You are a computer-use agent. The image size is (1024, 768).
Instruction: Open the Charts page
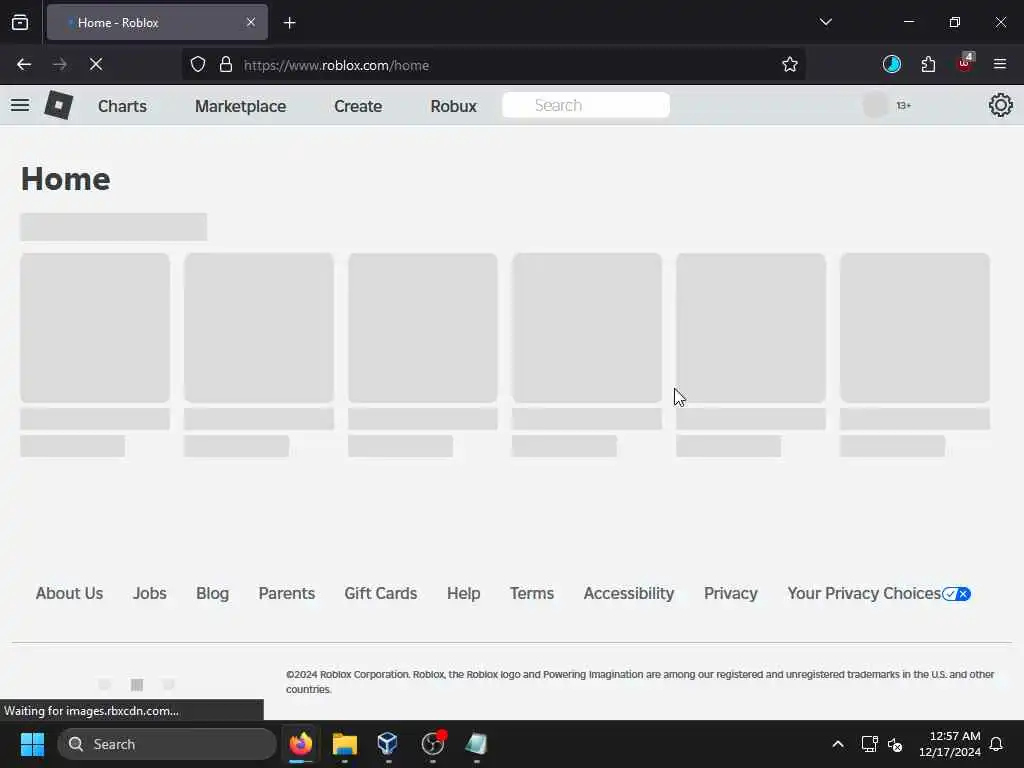(x=122, y=106)
